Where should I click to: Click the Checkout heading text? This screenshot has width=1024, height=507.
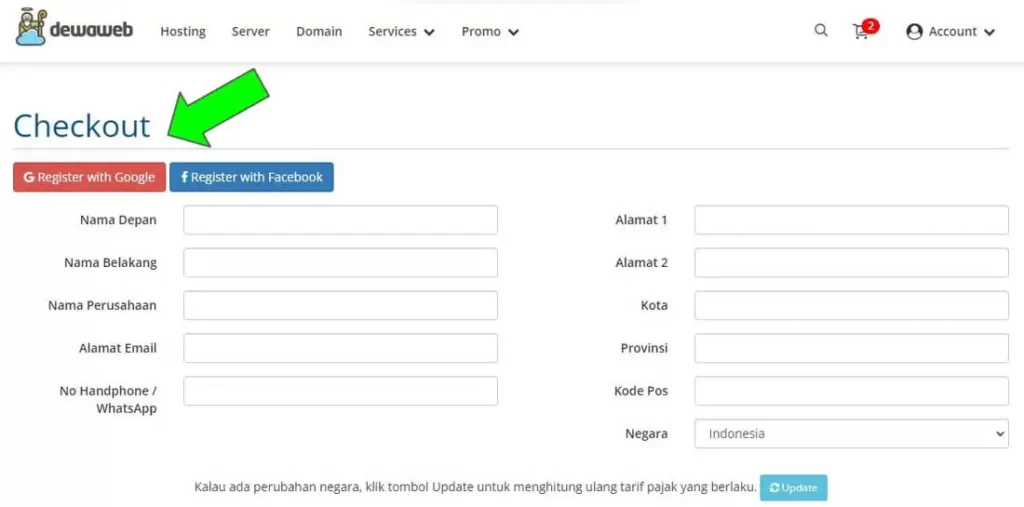click(x=82, y=125)
